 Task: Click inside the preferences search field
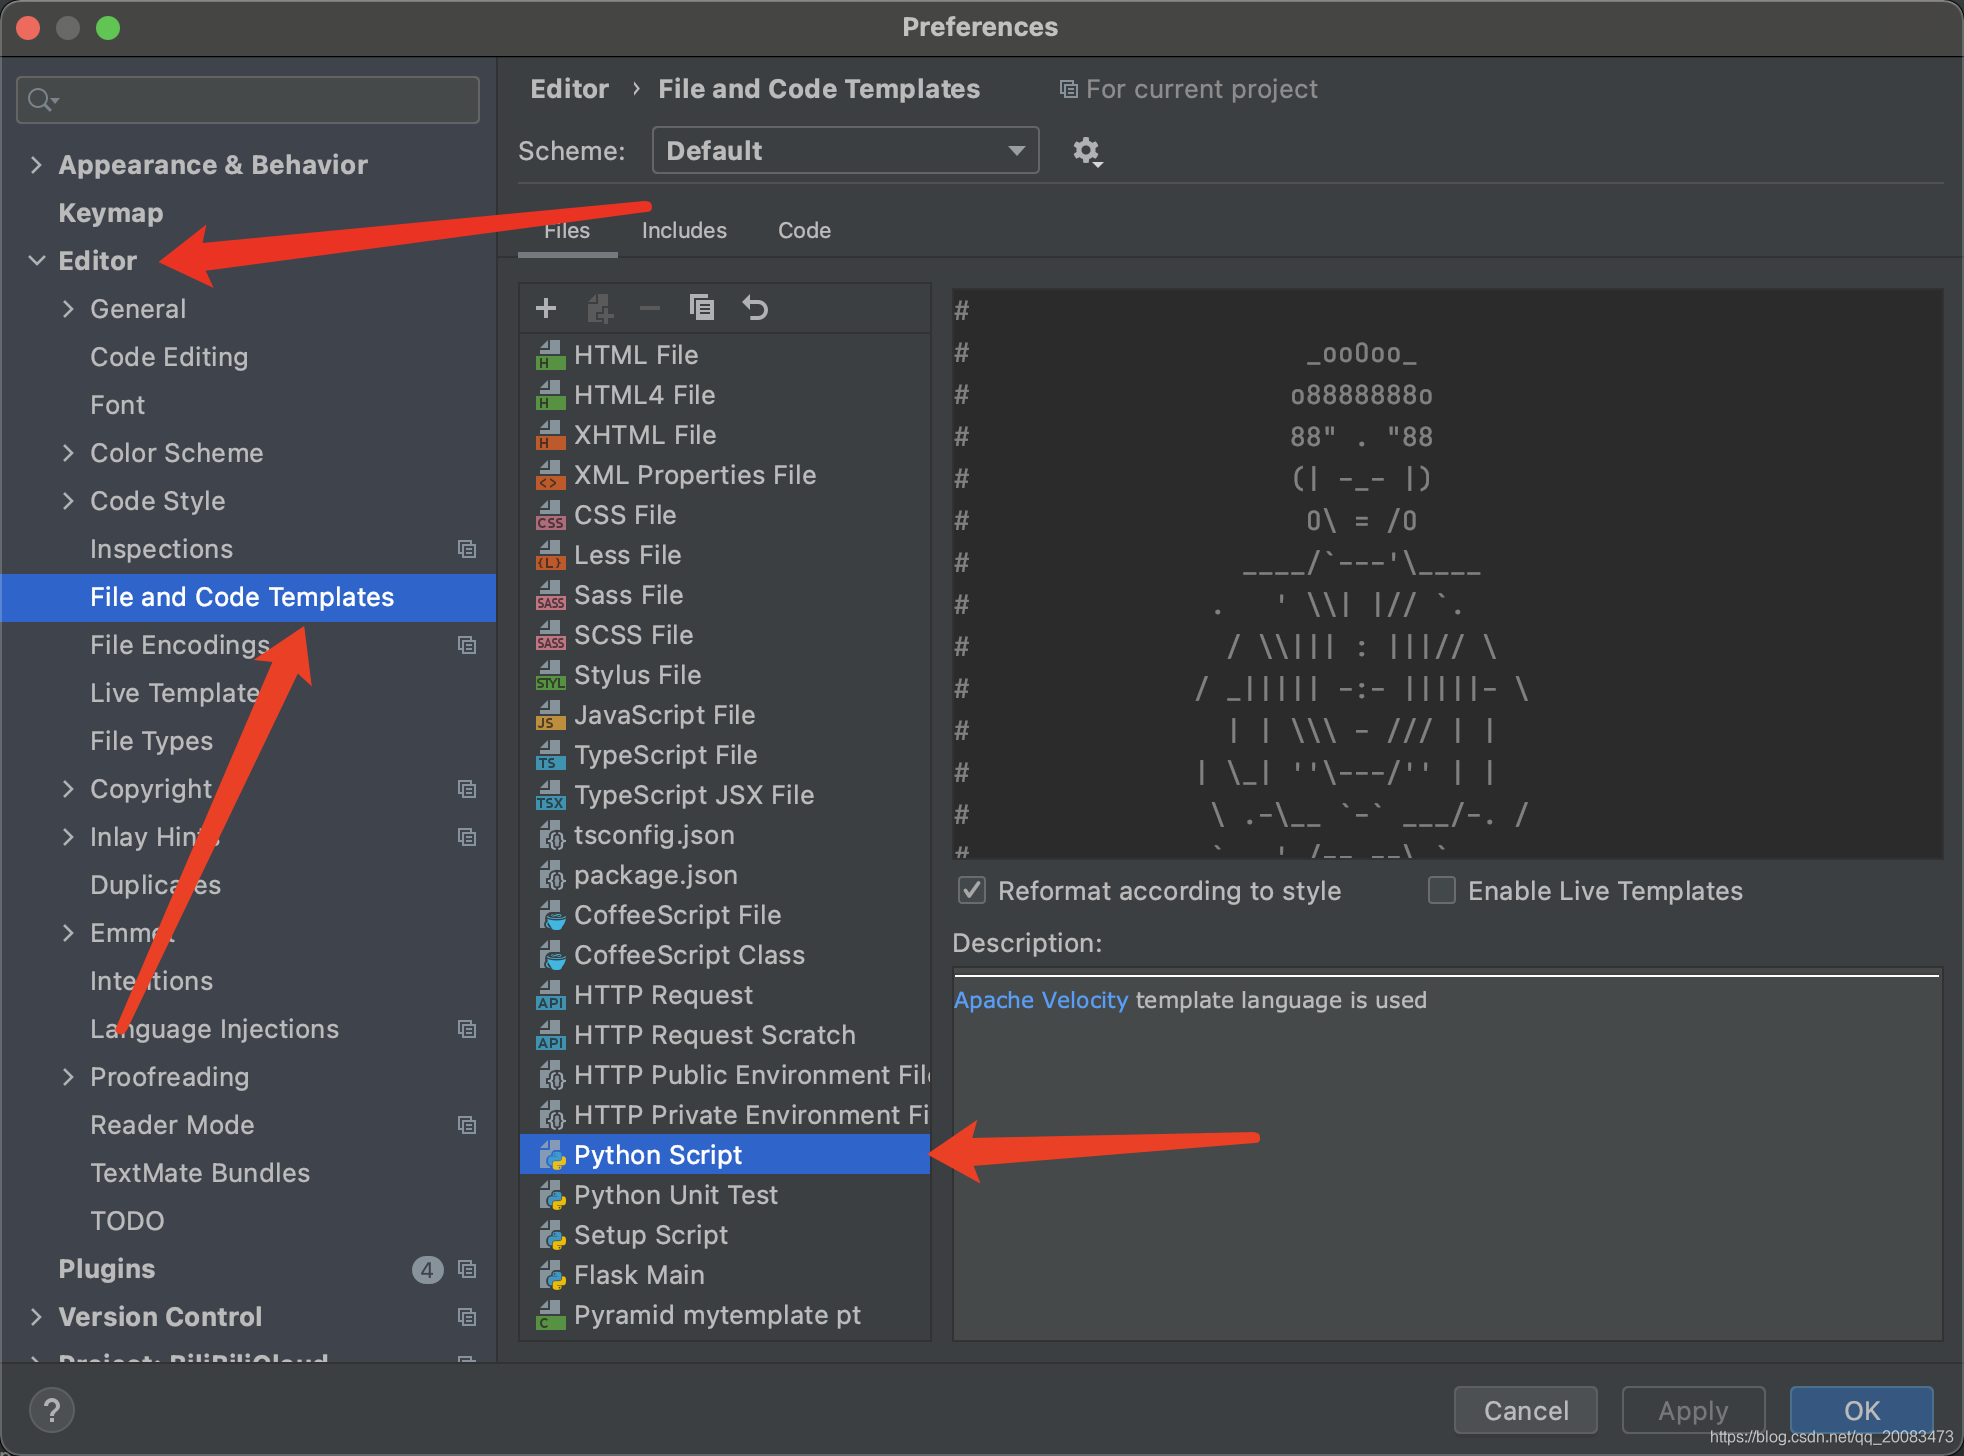coord(248,100)
